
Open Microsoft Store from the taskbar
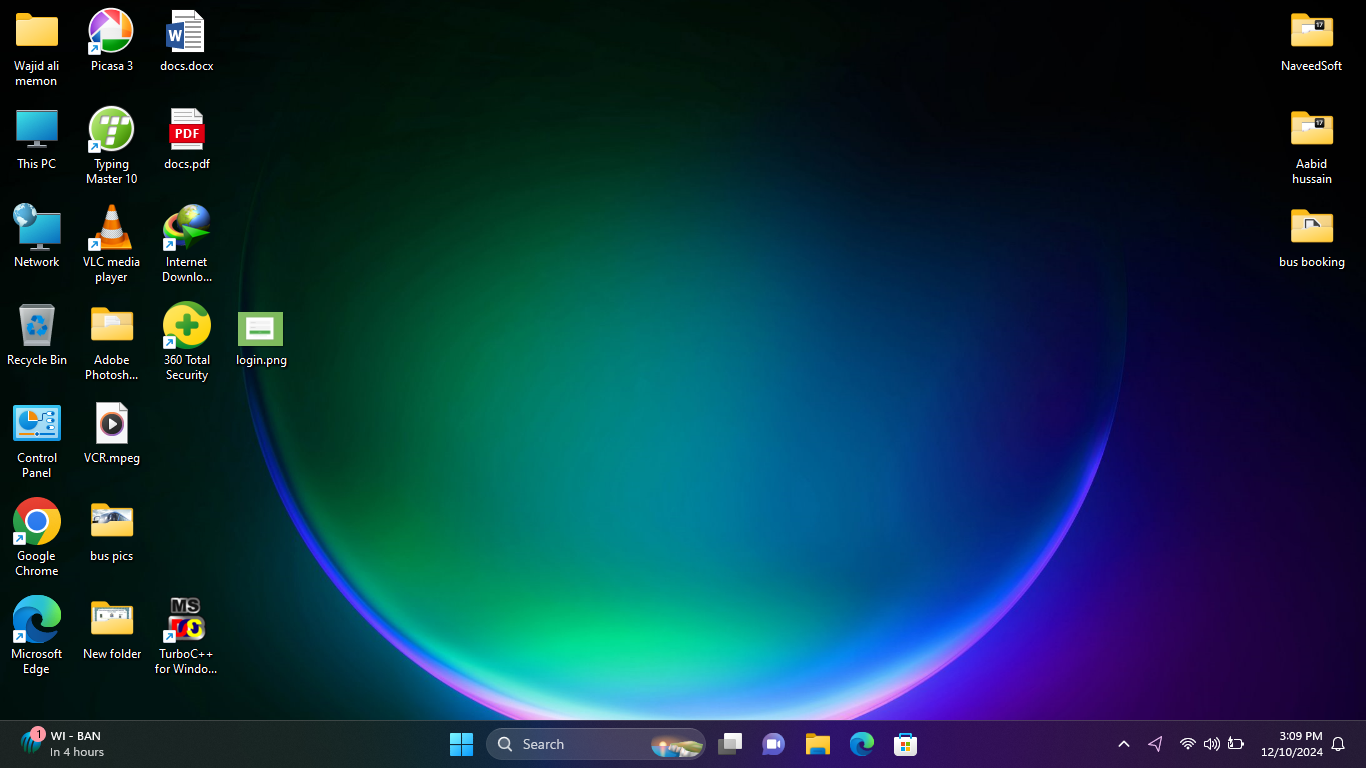pyautogui.click(x=906, y=744)
